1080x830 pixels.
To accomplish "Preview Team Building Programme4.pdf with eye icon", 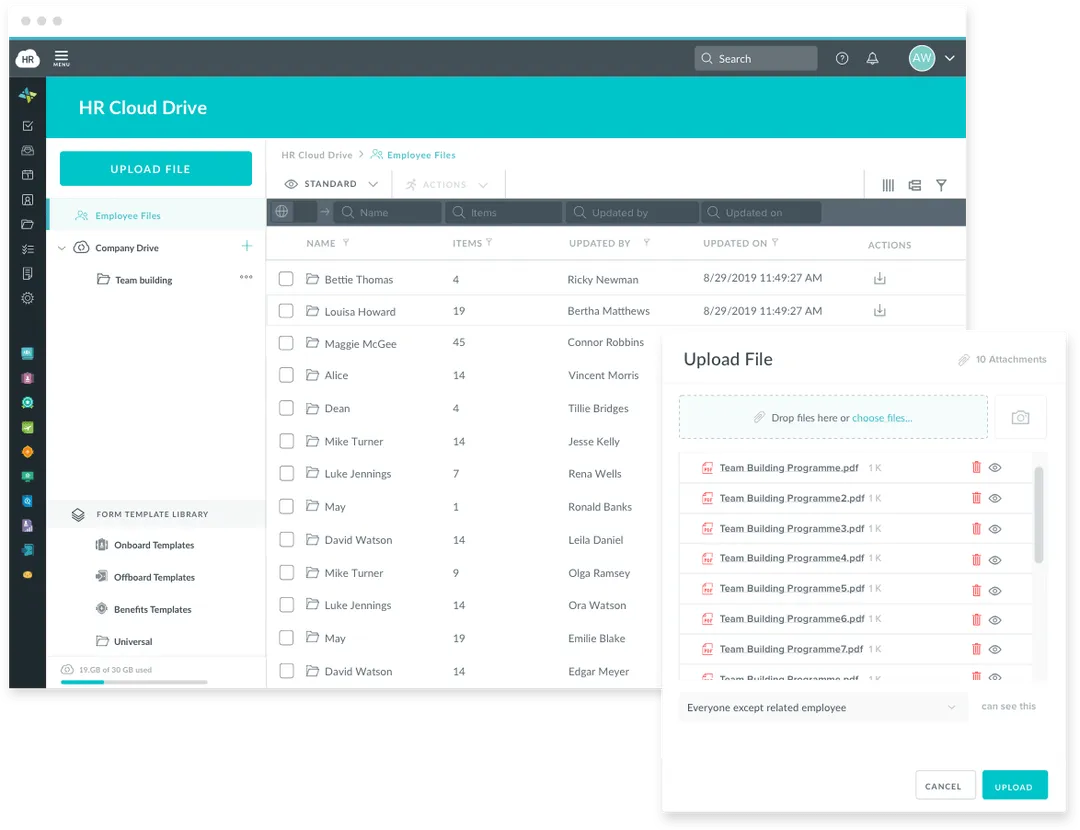I will pos(995,560).
